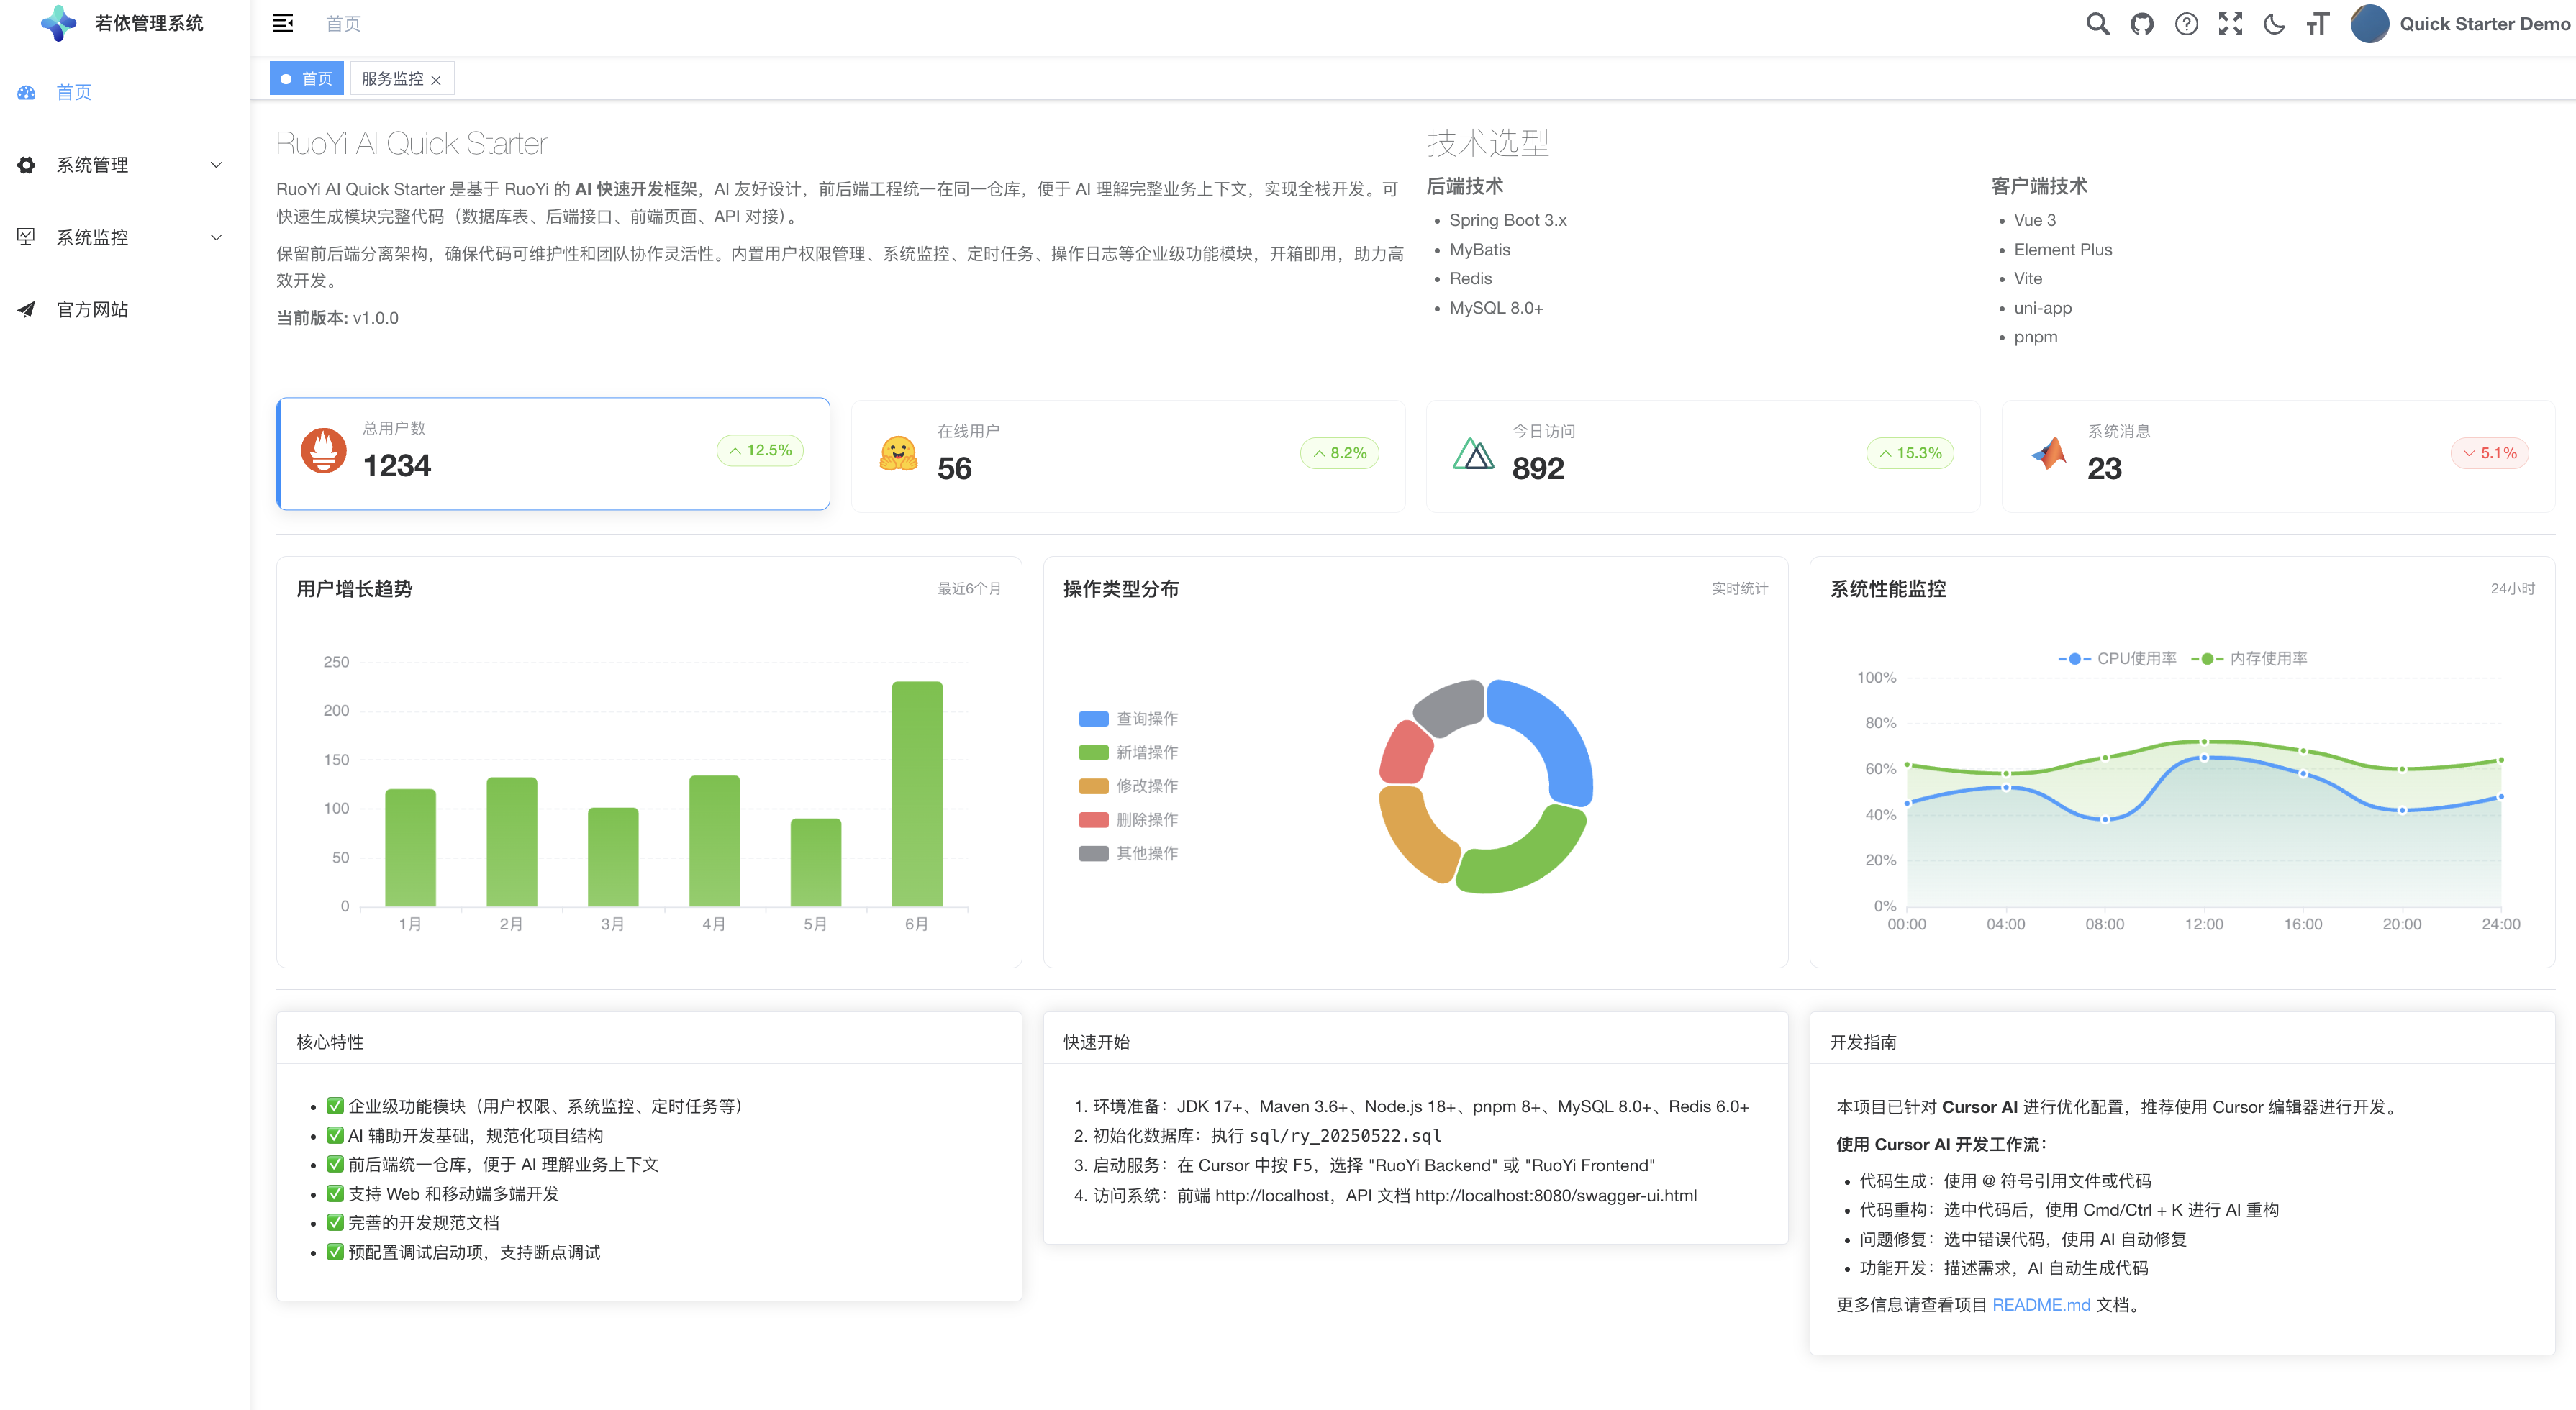Click the 系统监控 monitor icon

click(x=26, y=237)
